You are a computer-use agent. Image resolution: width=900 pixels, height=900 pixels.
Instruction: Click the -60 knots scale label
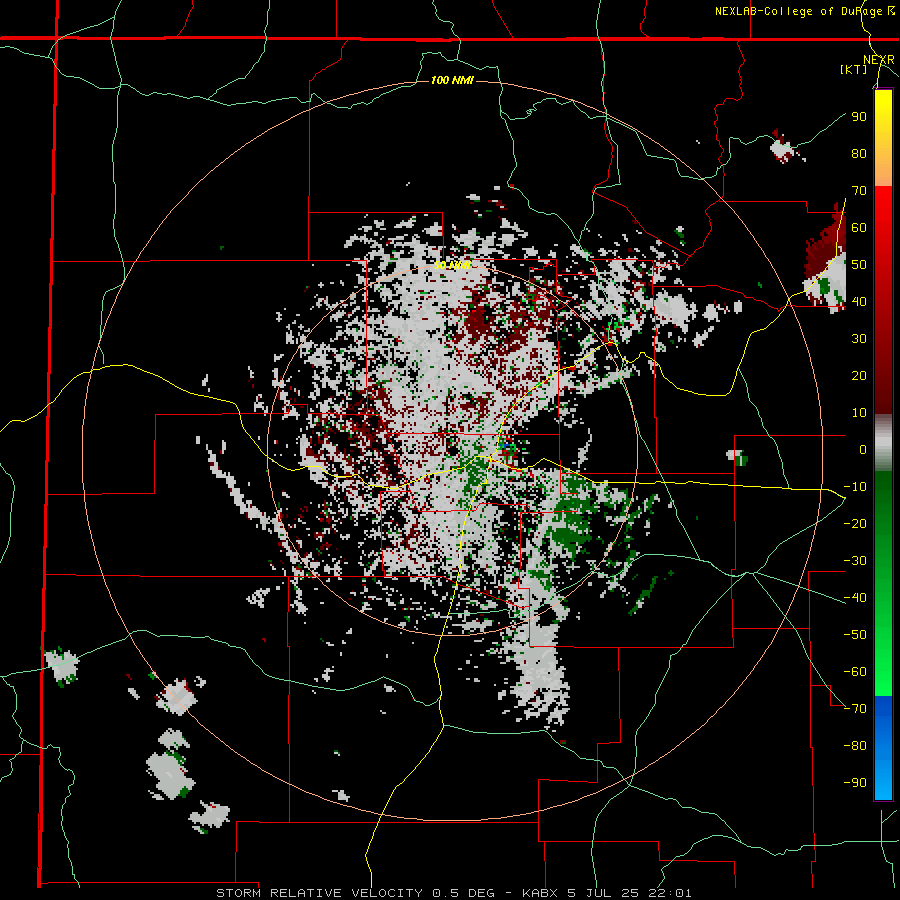[855, 672]
